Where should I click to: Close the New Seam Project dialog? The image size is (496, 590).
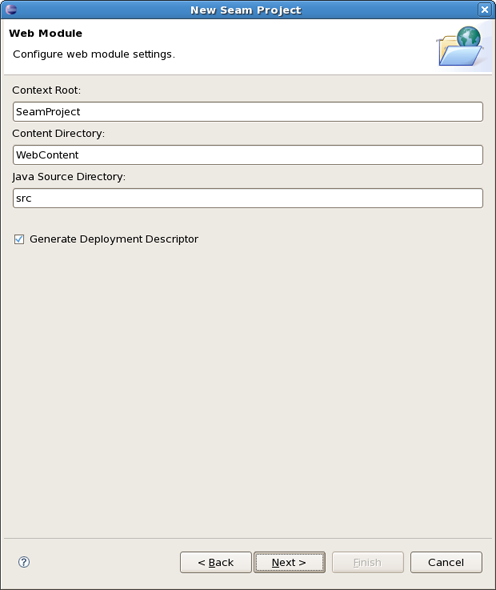[x=484, y=9]
